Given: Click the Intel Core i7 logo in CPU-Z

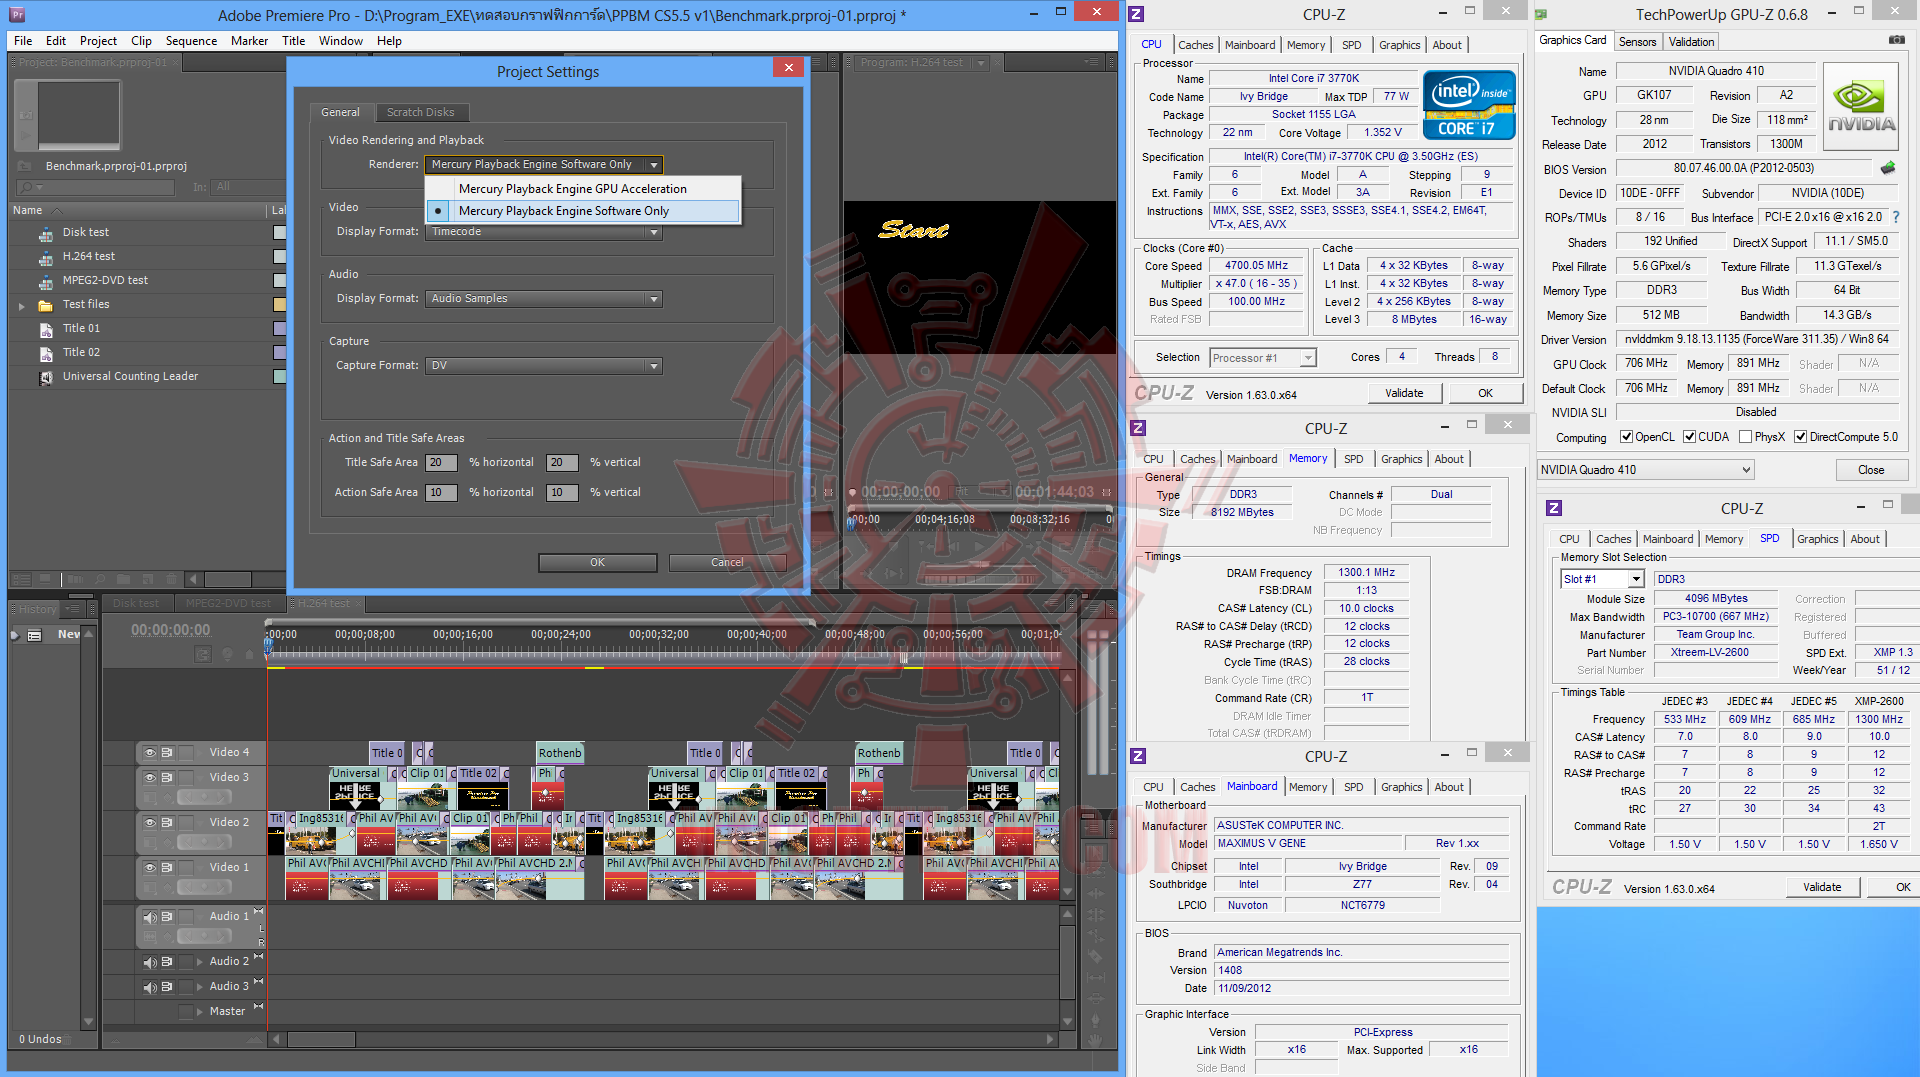Looking at the screenshot, I should coord(1469,104).
